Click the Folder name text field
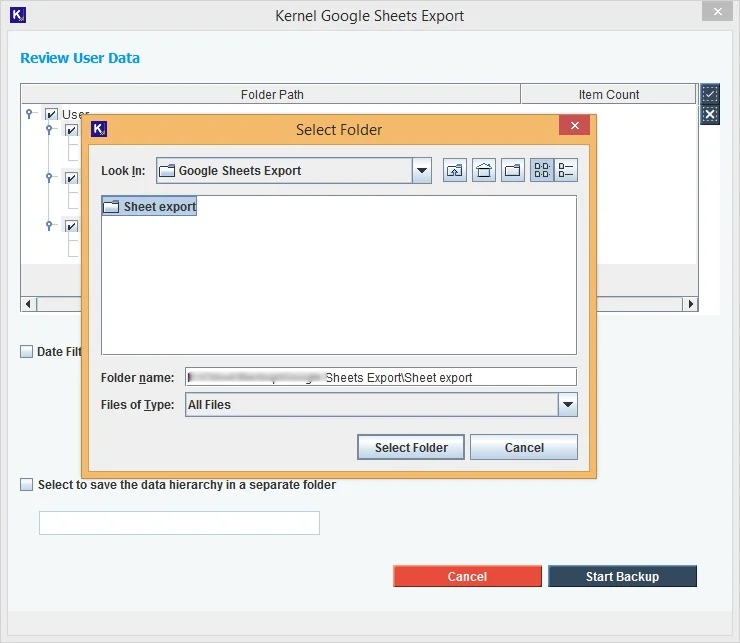 [381, 377]
